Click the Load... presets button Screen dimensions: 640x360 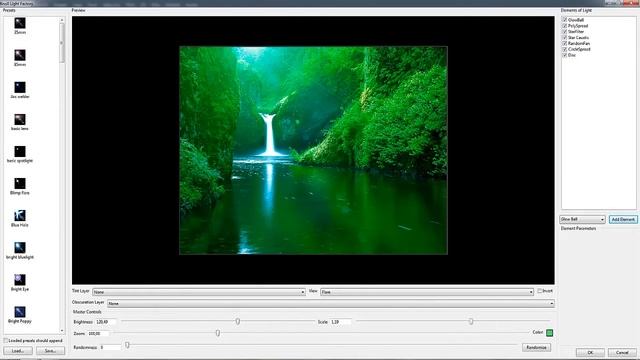(18, 351)
